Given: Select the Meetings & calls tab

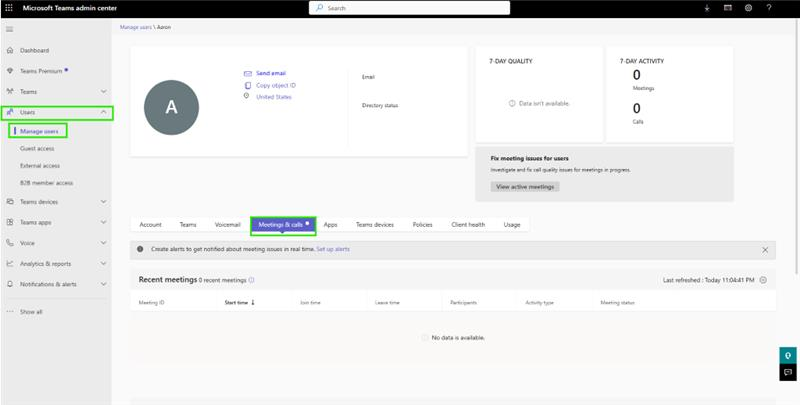Looking at the screenshot, I should [283, 225].
